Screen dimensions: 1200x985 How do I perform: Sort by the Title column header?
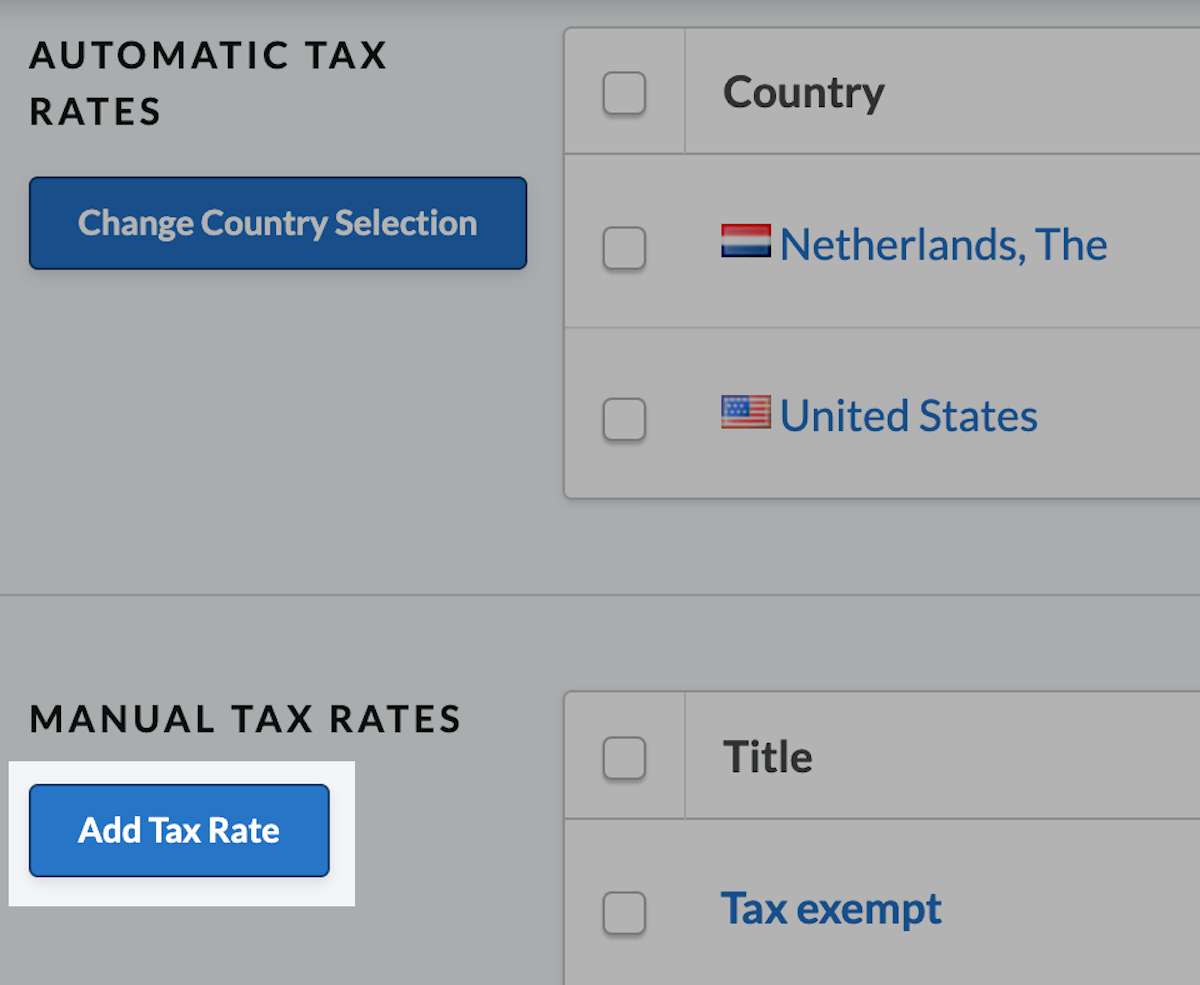[767, 757]
